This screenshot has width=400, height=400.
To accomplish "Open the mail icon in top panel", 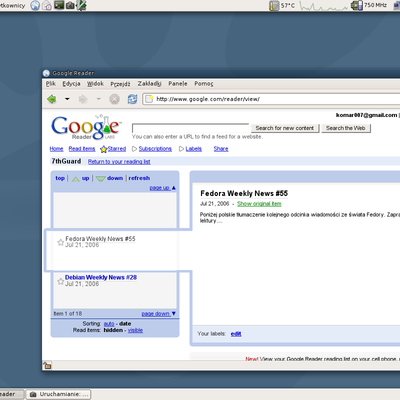I will click(x=47, y=5).
